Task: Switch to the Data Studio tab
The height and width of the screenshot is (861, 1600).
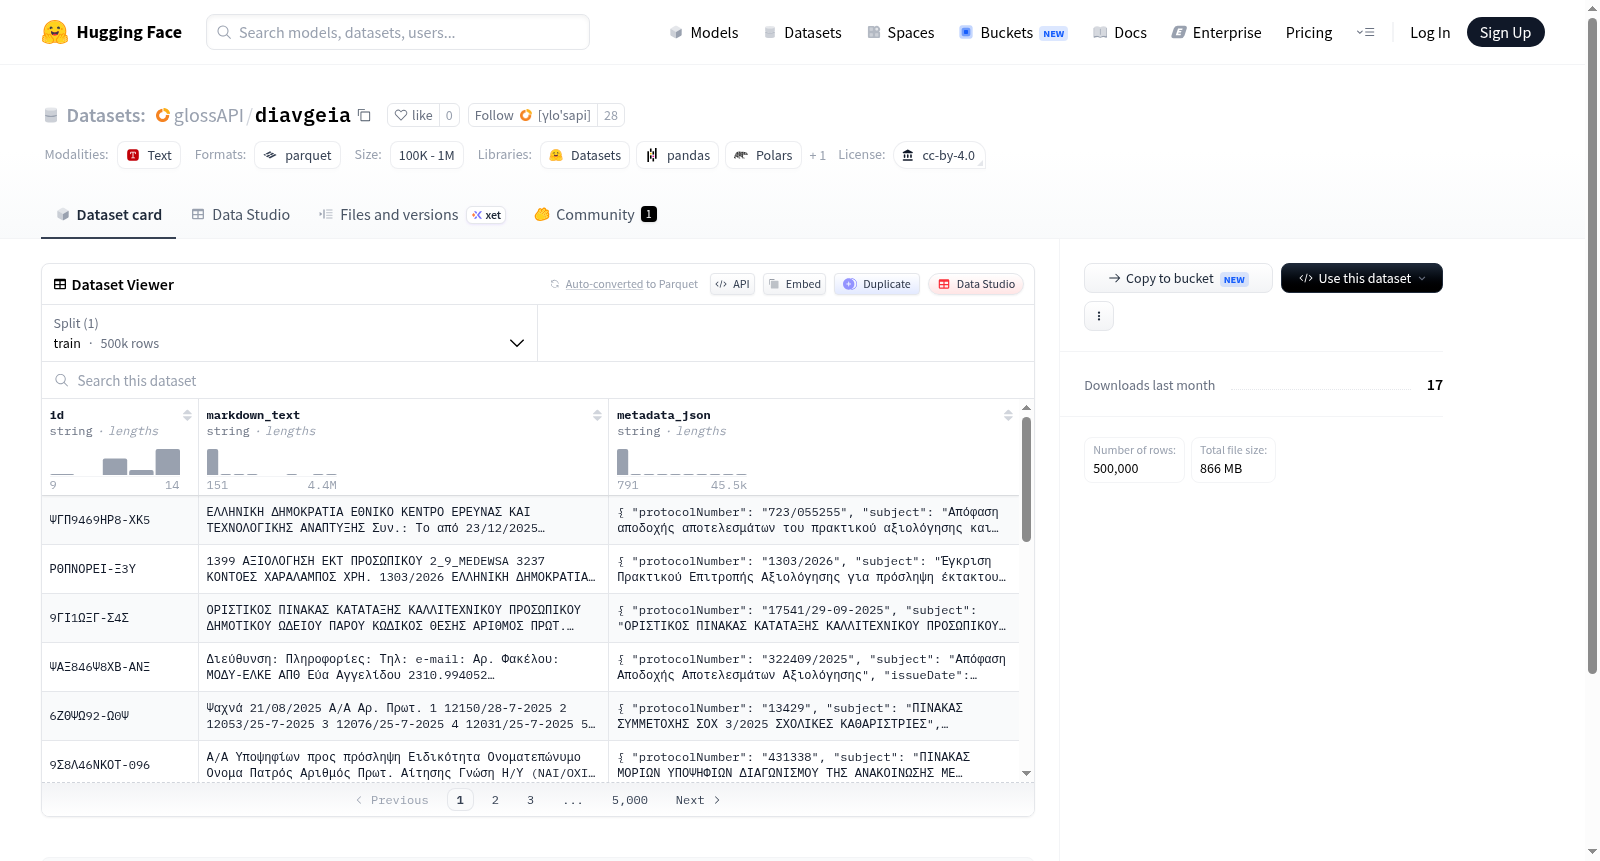Action: coord(241,214)
